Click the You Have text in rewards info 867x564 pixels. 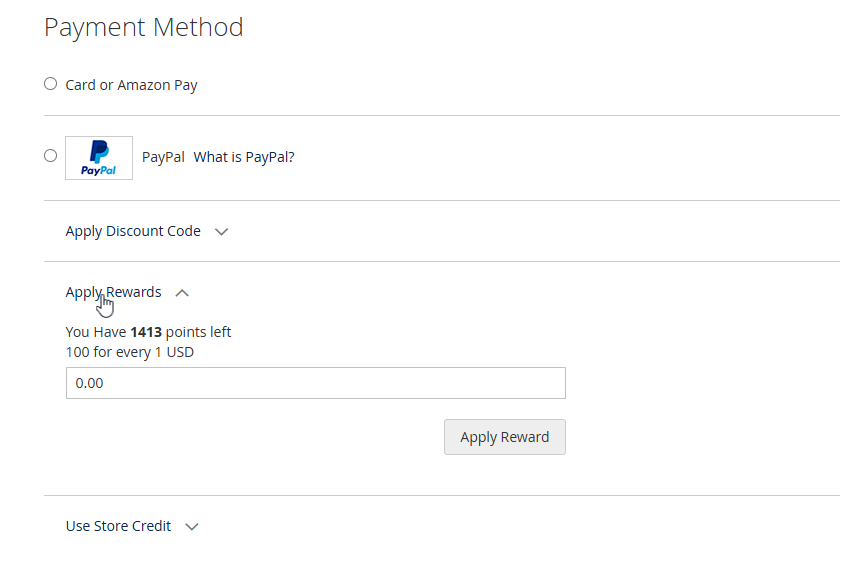point(96,332)
